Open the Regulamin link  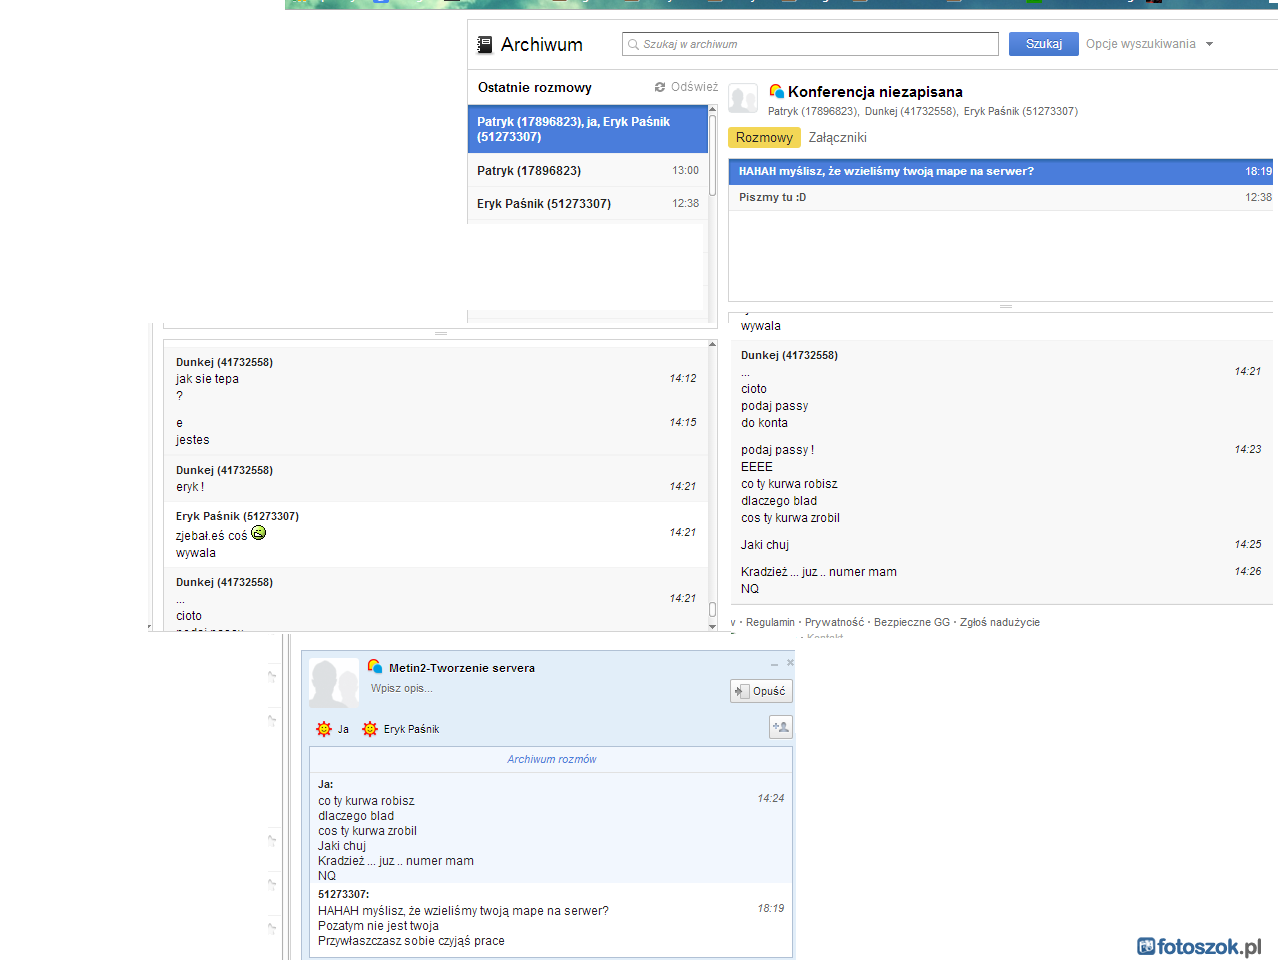tap(770, 622)
